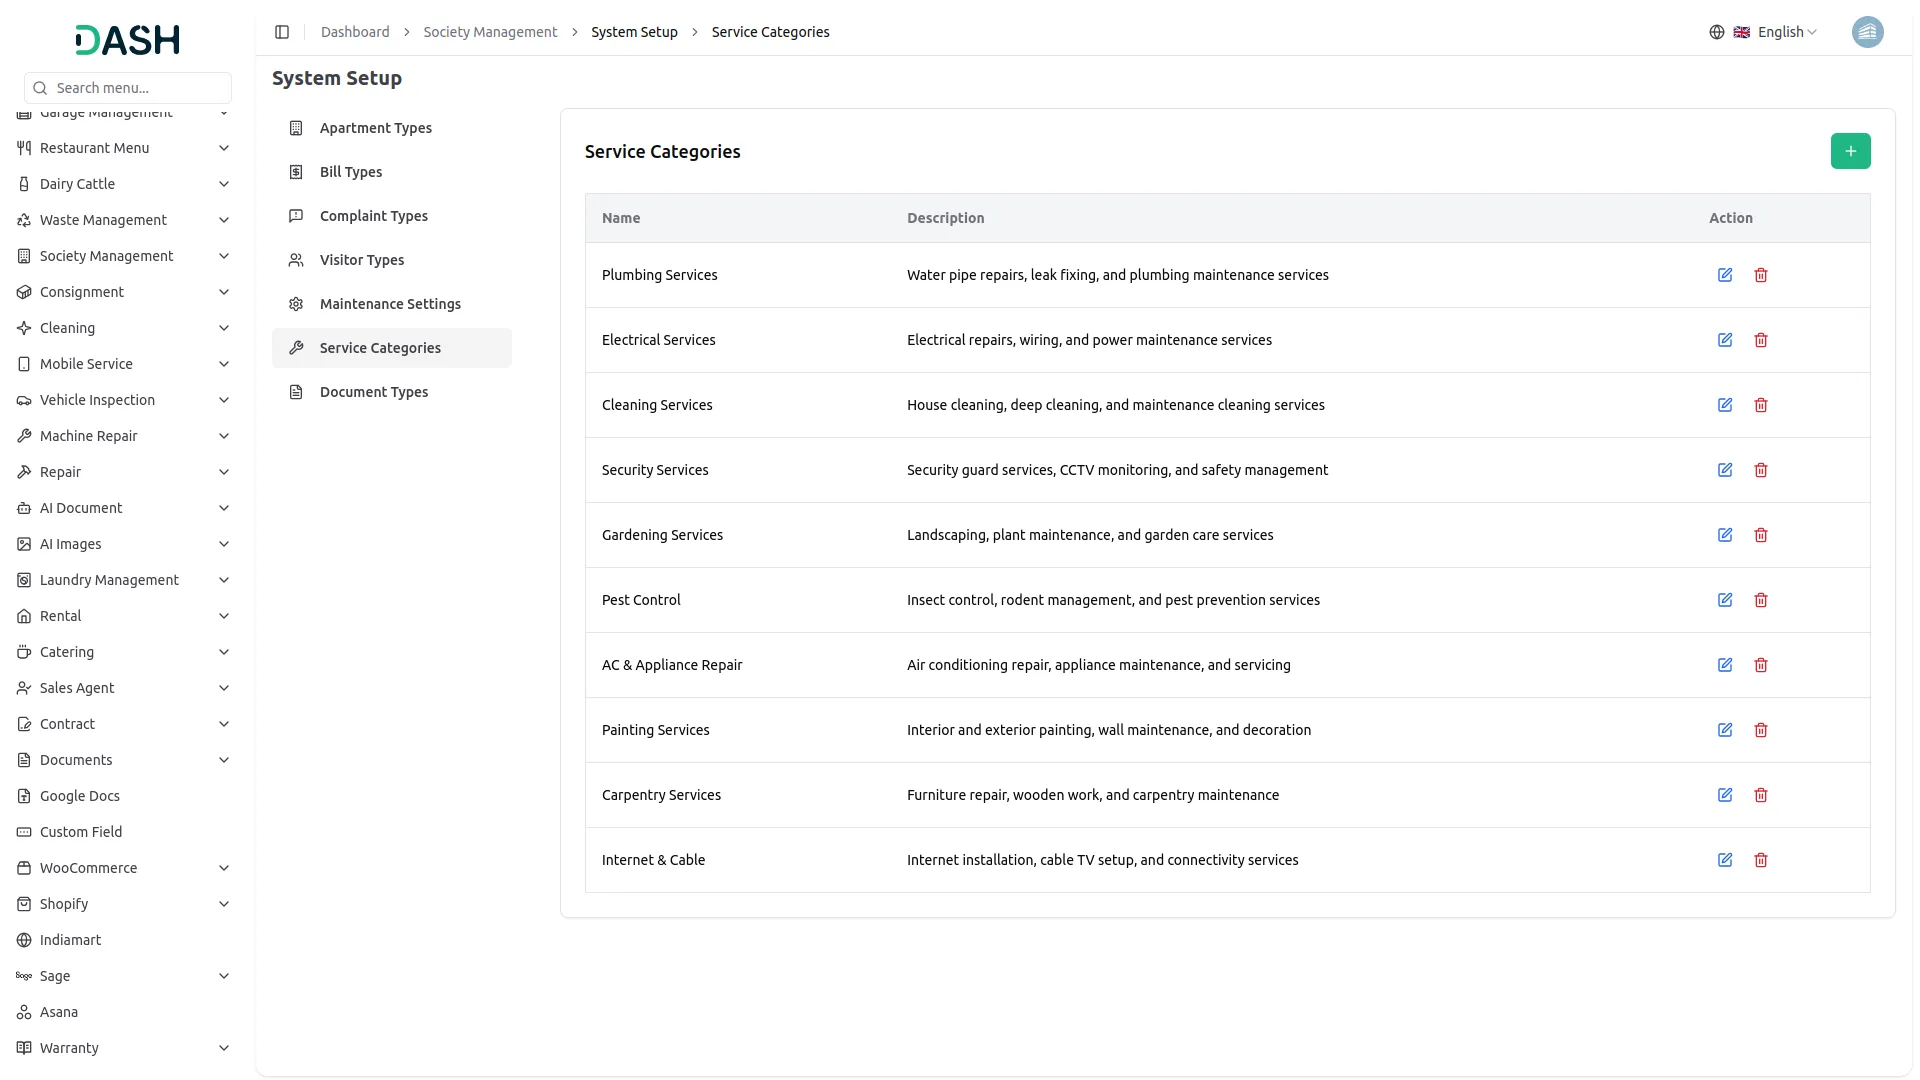Delete the Gardening Services row
The width and height of the screenshot is (1920, 1080).
coord(1761,535)
